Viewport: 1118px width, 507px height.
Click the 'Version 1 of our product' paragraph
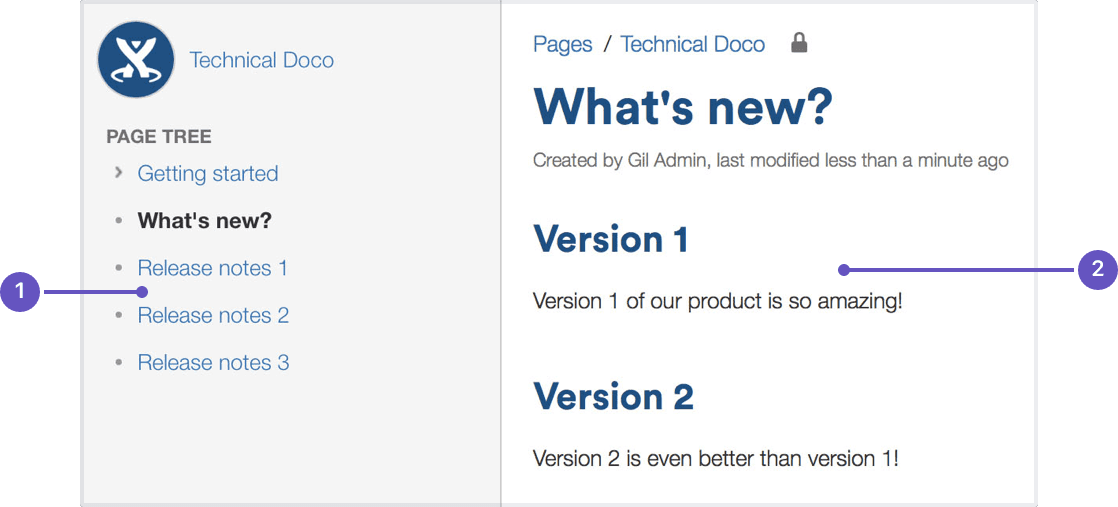pos(717,301)
